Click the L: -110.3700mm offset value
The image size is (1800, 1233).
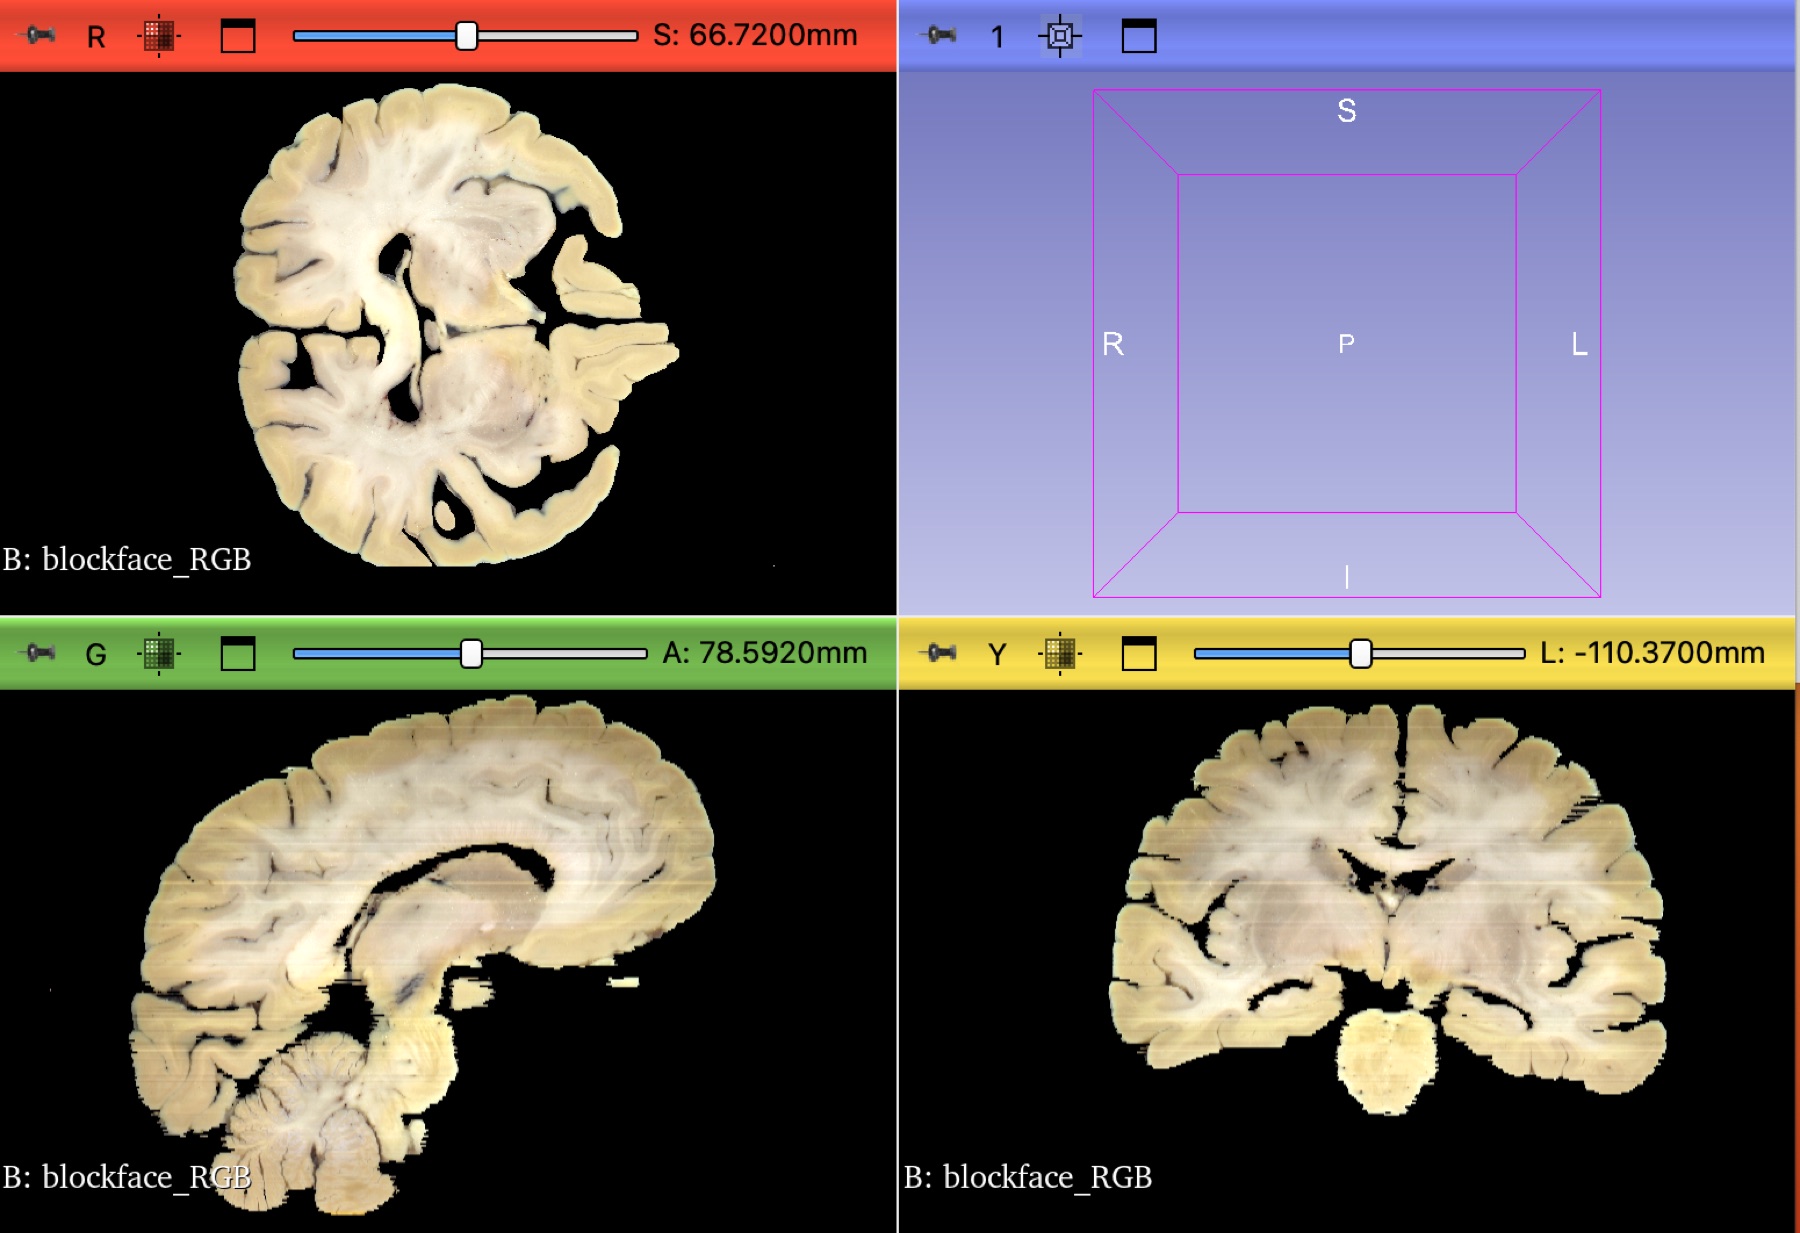point(1652,653)
